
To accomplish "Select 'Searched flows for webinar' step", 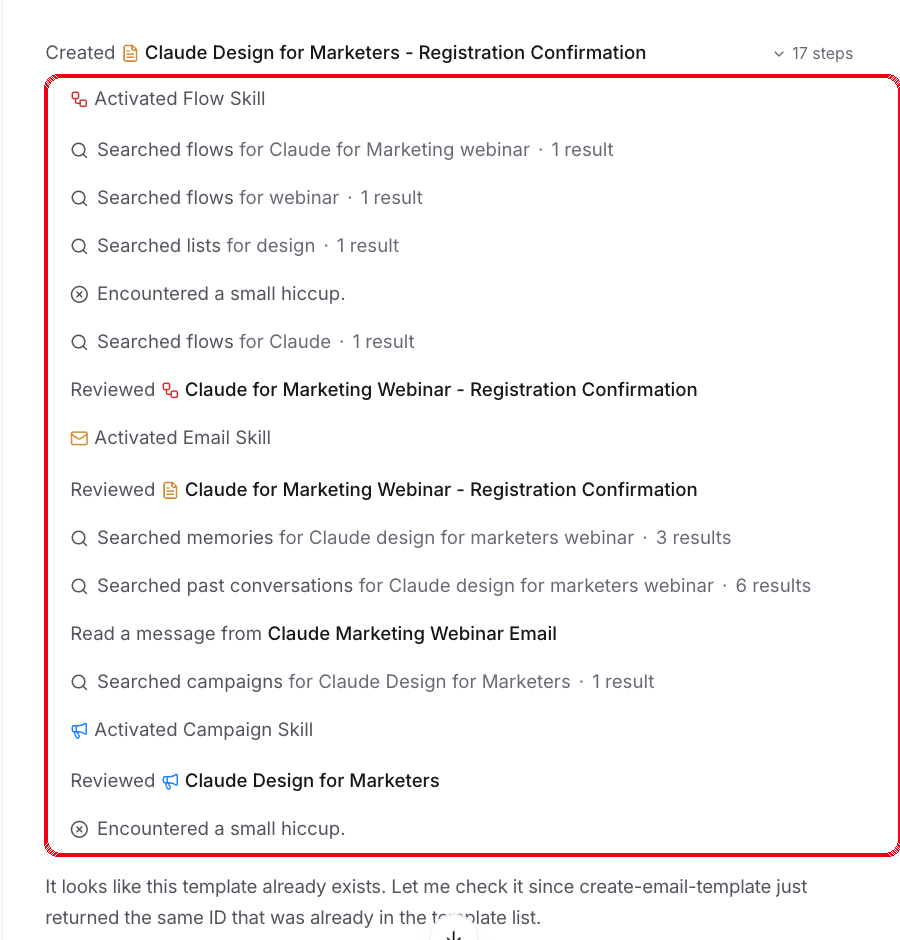I will [246, 197].
